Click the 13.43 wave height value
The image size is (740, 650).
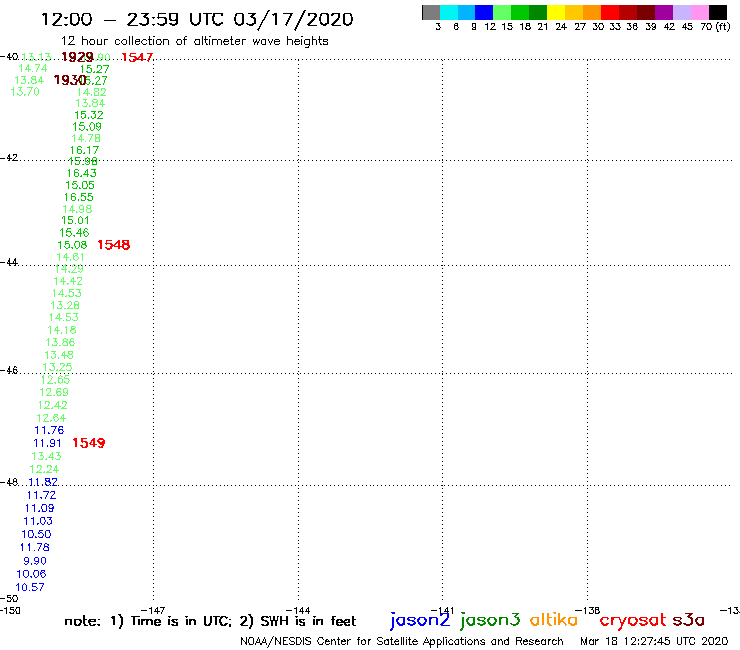[46, 456]
